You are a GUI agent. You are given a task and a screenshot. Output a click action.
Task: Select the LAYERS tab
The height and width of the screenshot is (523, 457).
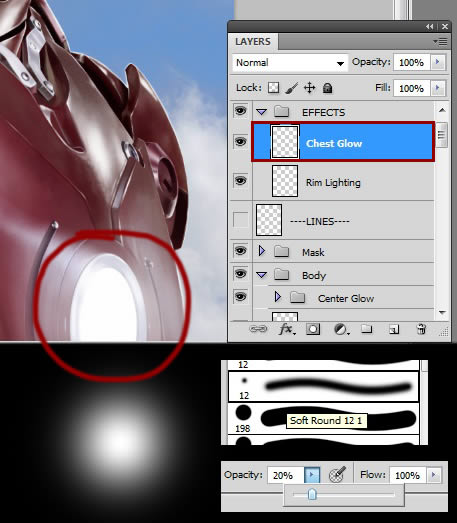253,42
